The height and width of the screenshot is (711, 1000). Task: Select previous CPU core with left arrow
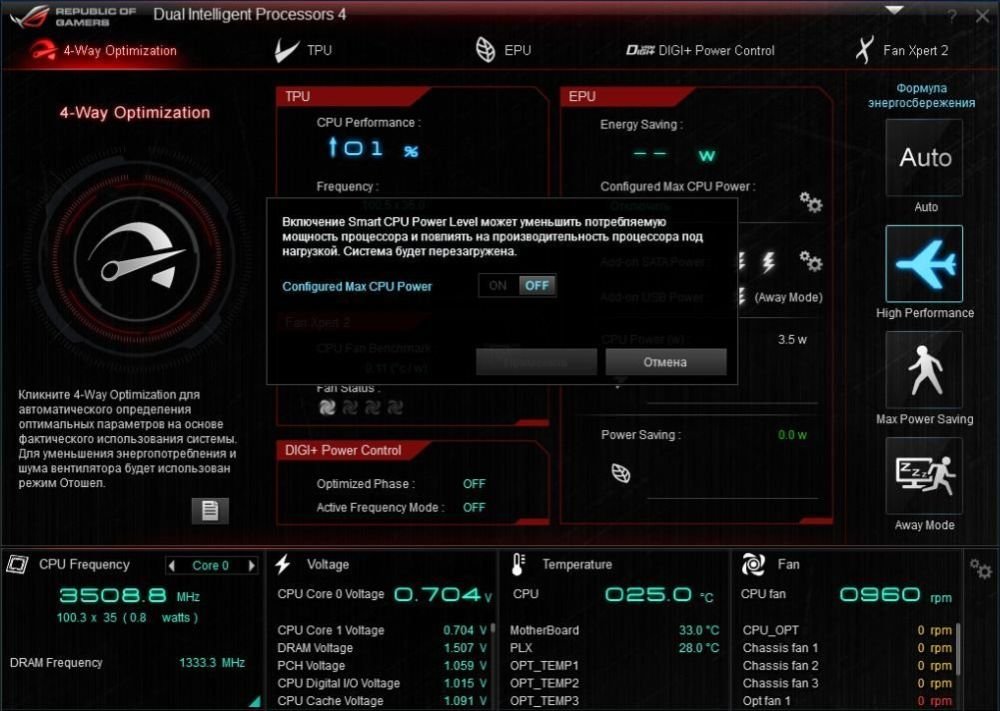[x=171, y=565]
